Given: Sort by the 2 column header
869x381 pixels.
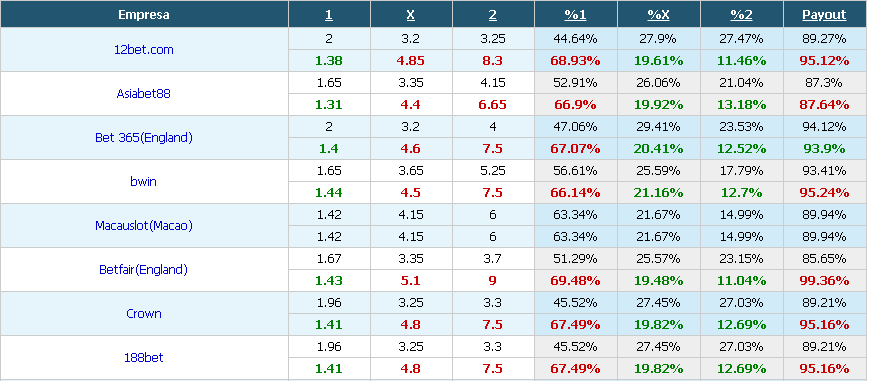Looking at the screenshot, I should coord(493,15).
